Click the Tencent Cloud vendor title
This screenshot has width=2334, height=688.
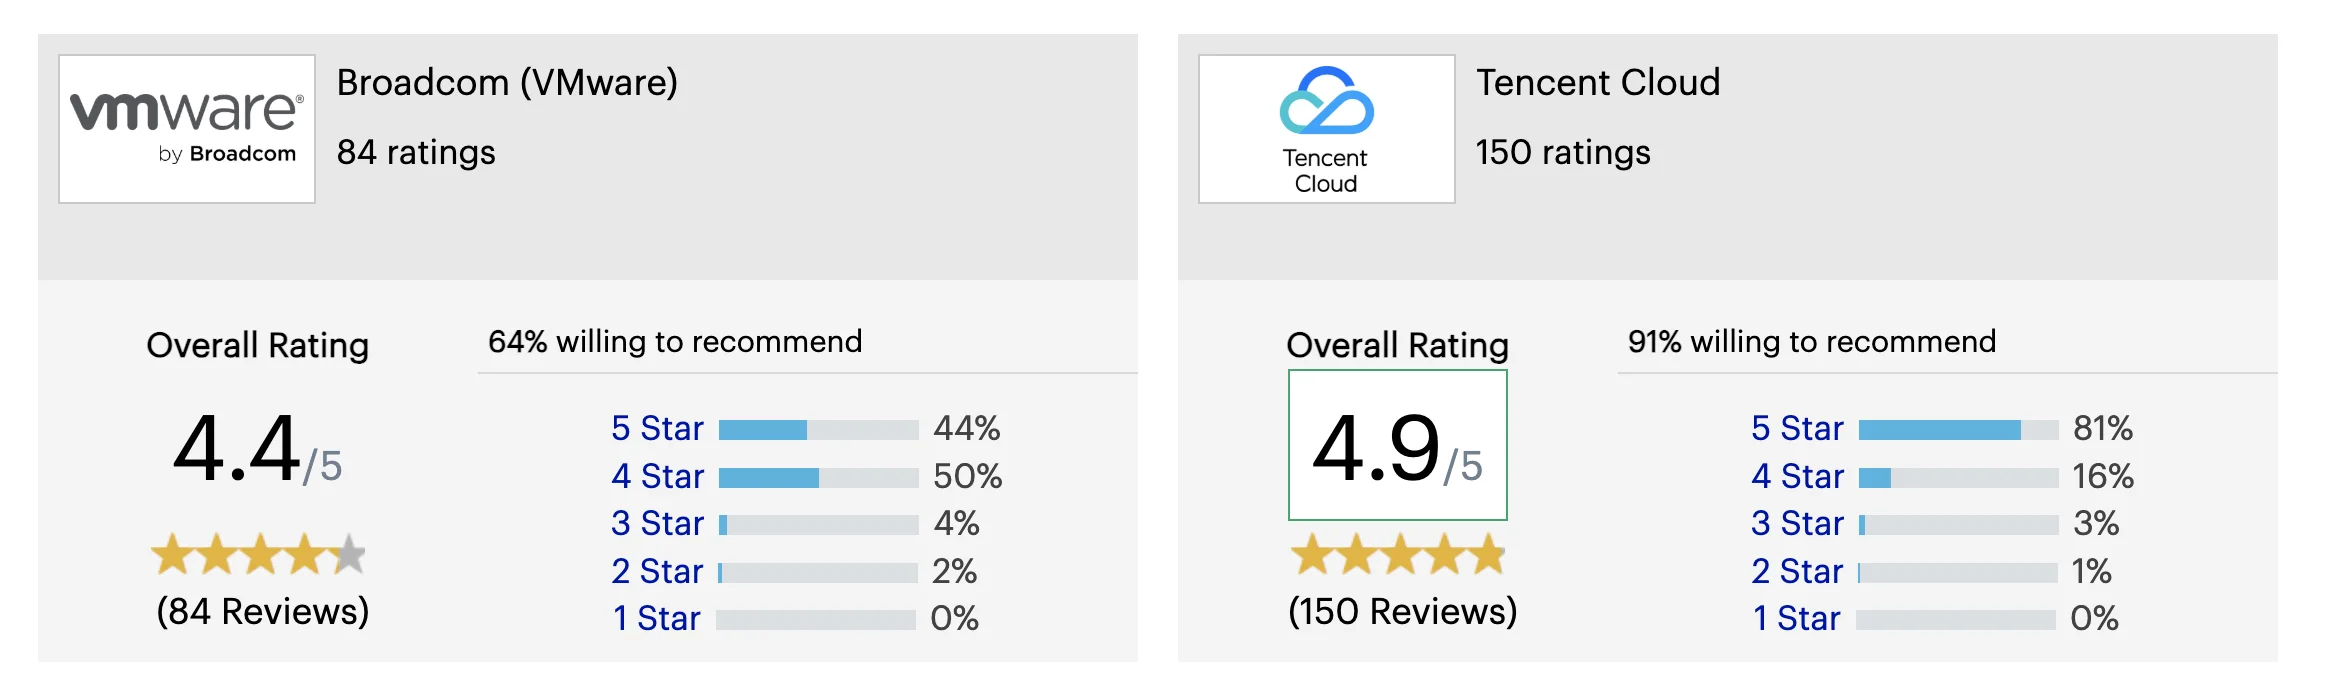coord(1598,82)
